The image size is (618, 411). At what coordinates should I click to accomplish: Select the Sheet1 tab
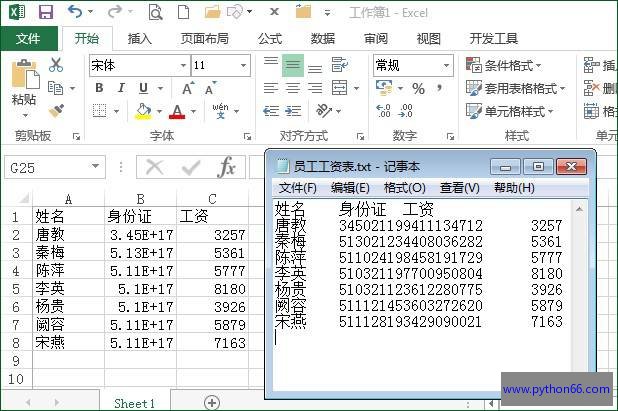[135, 403]
